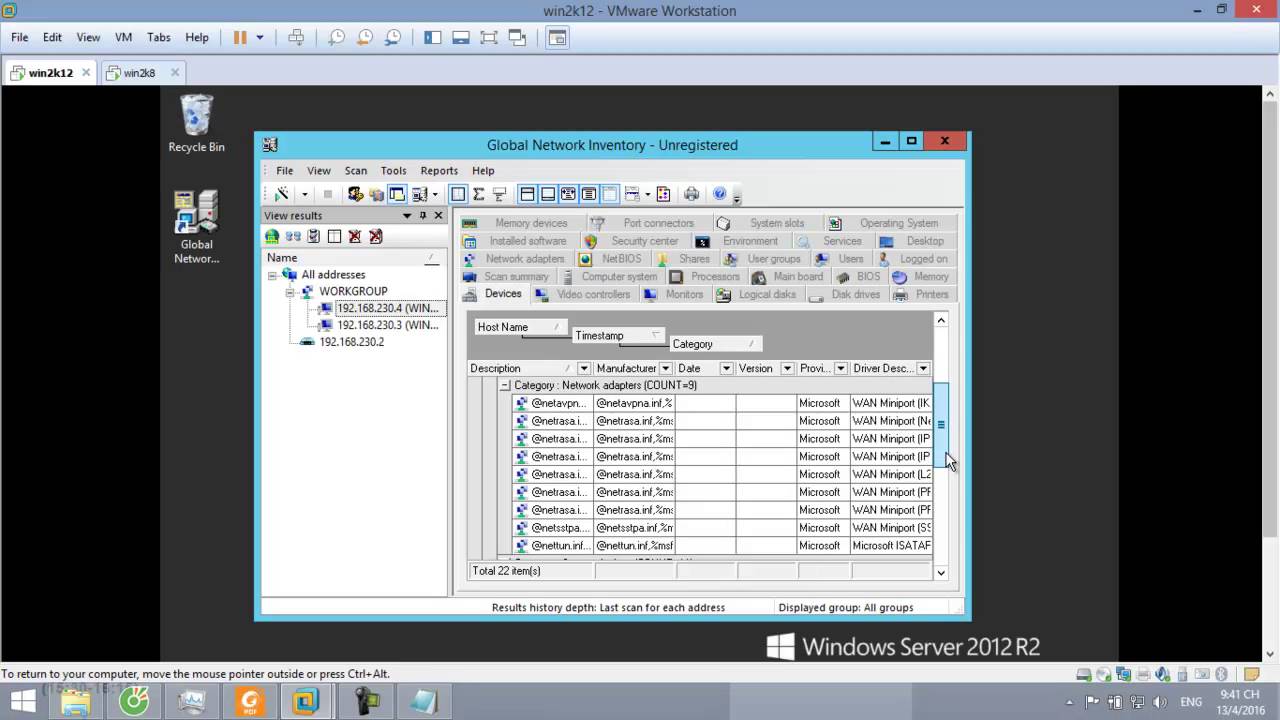Click scroll down arrow in device grid
This screenshot has width=1280, height=720.
tap(940, 573)
